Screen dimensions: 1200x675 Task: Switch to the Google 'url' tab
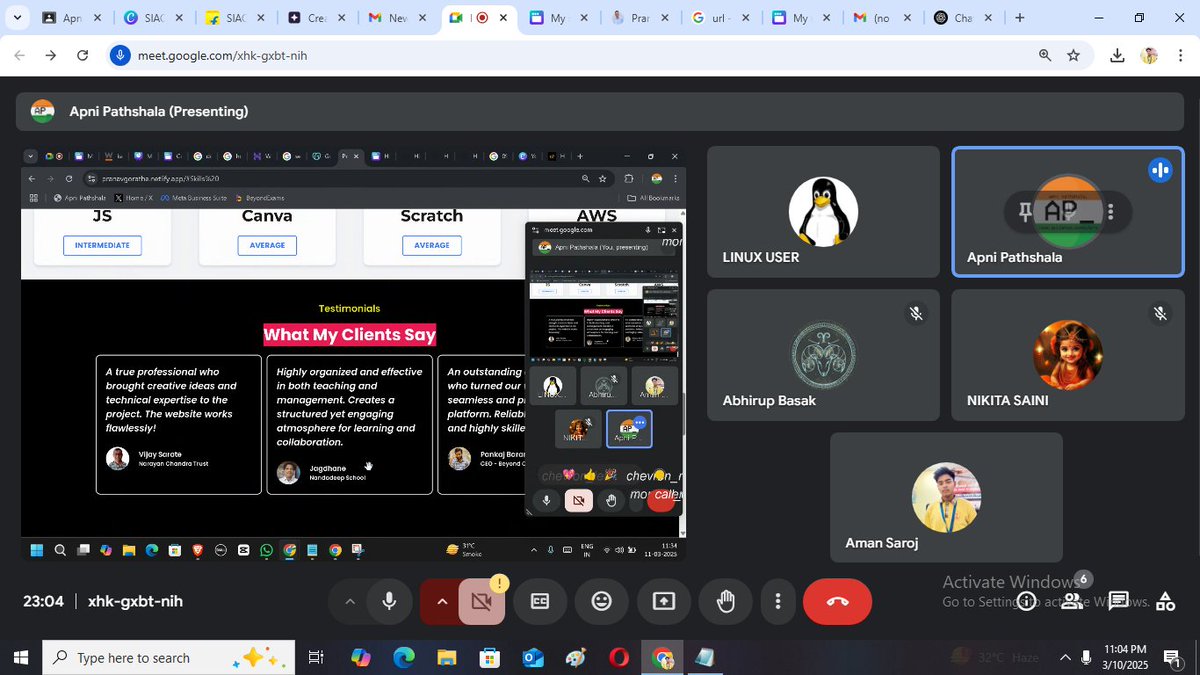point(721,18)
